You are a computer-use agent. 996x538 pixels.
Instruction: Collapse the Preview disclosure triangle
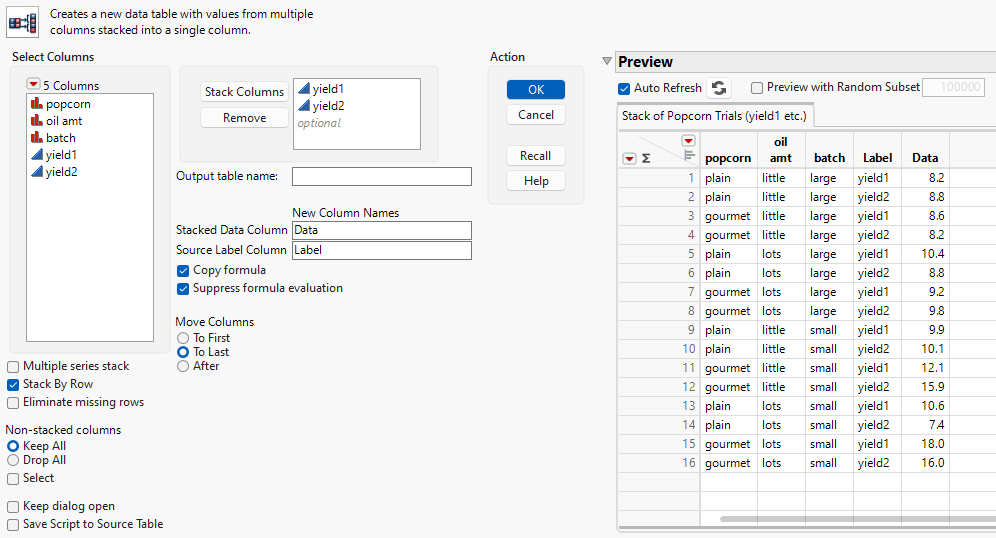(x=607, y=62)
